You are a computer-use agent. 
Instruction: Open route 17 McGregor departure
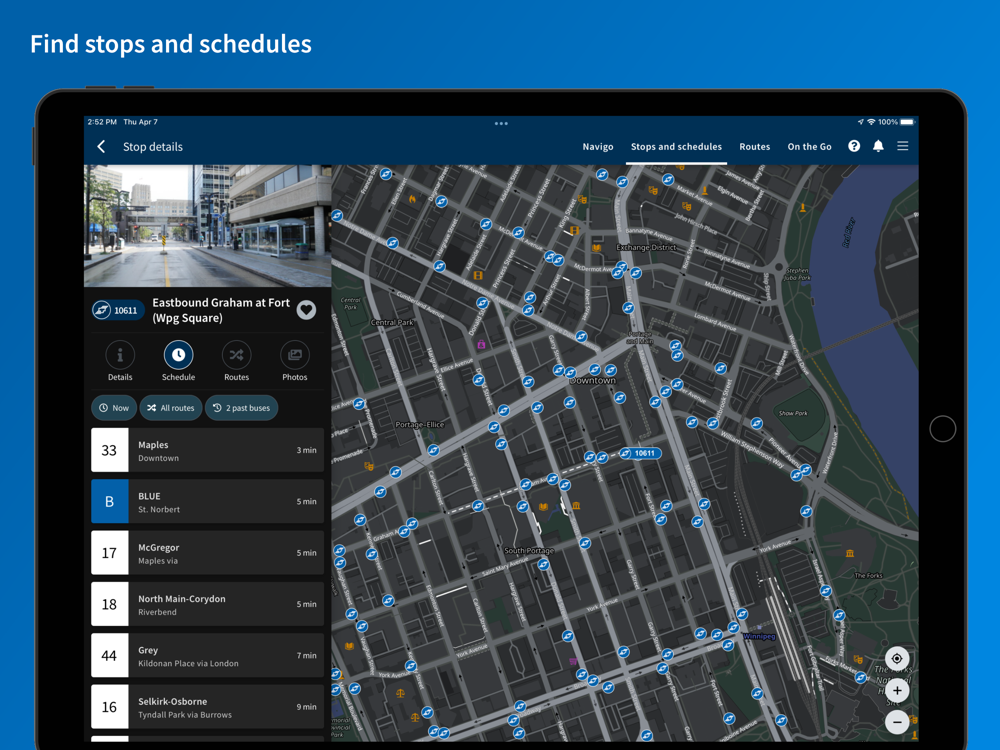(x=207, y=553)
